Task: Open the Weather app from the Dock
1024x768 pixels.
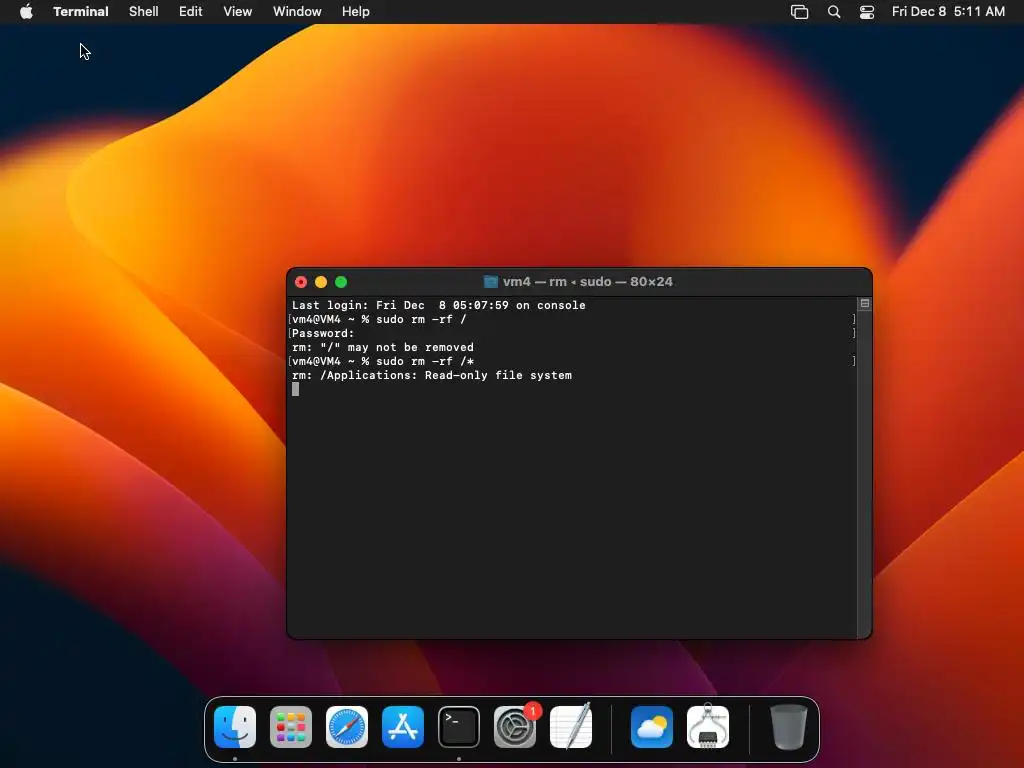Action: tap(652, 727)
